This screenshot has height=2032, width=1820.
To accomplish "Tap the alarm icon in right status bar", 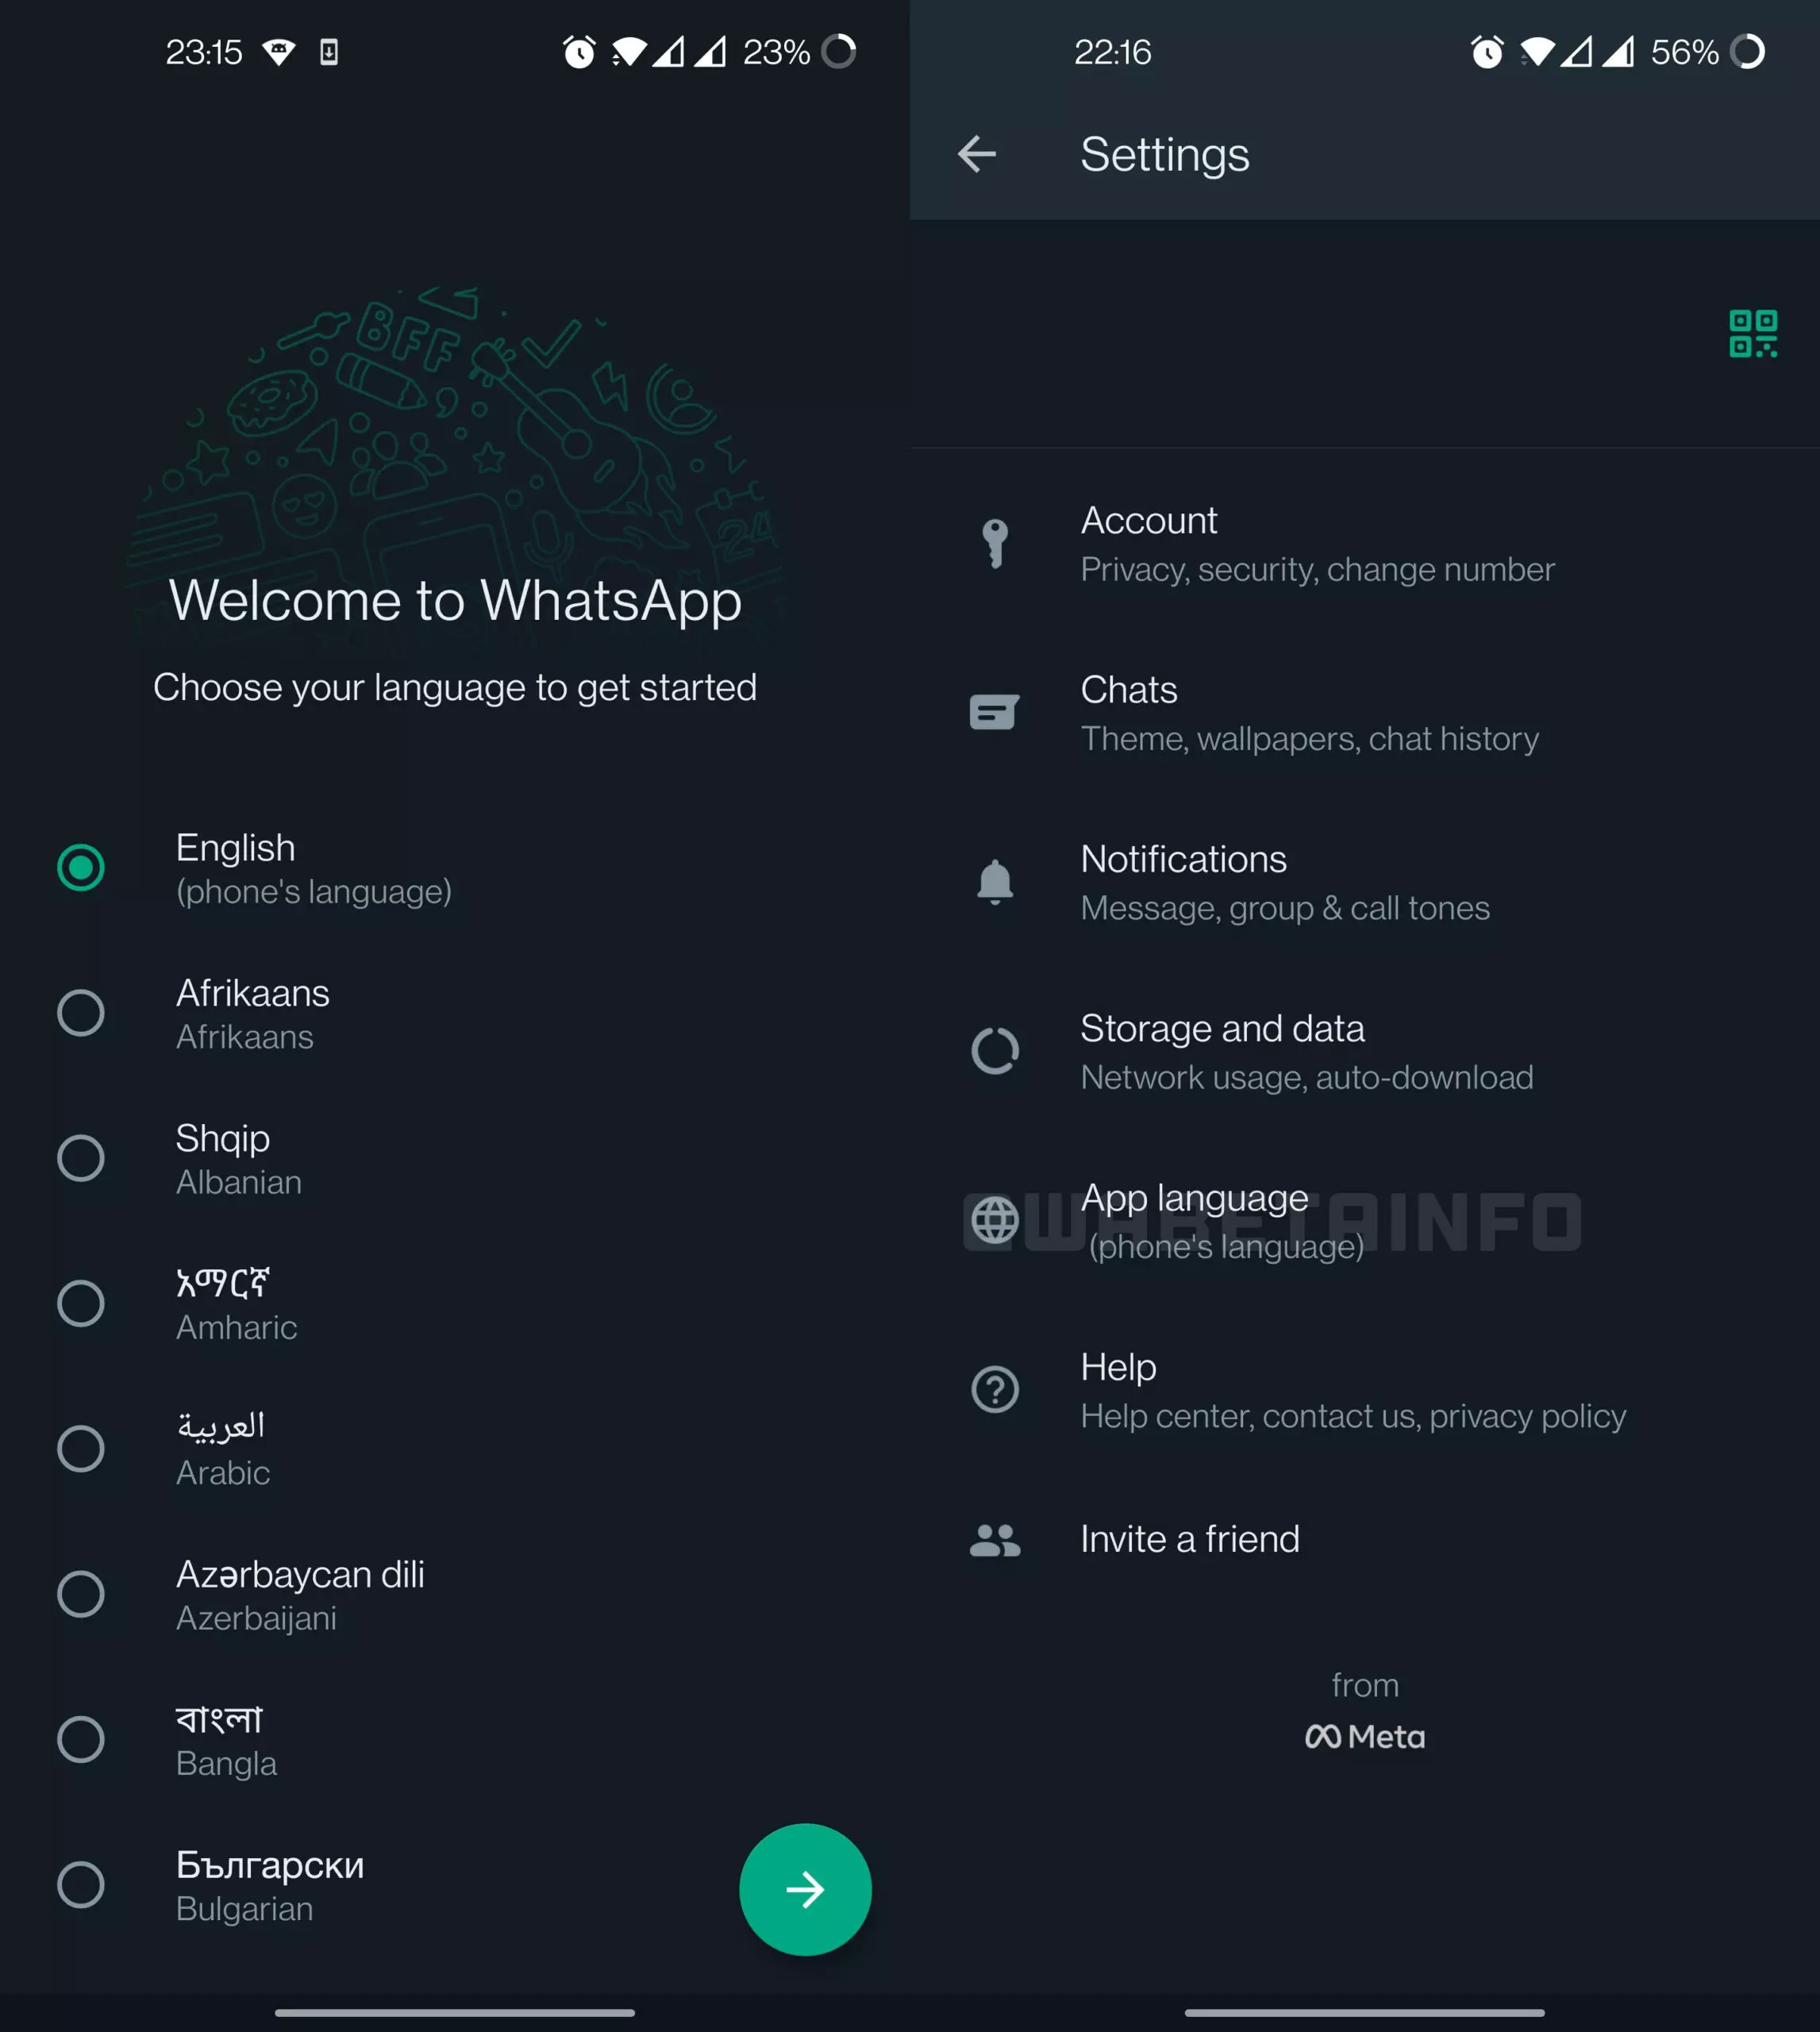I will 1487,52.
